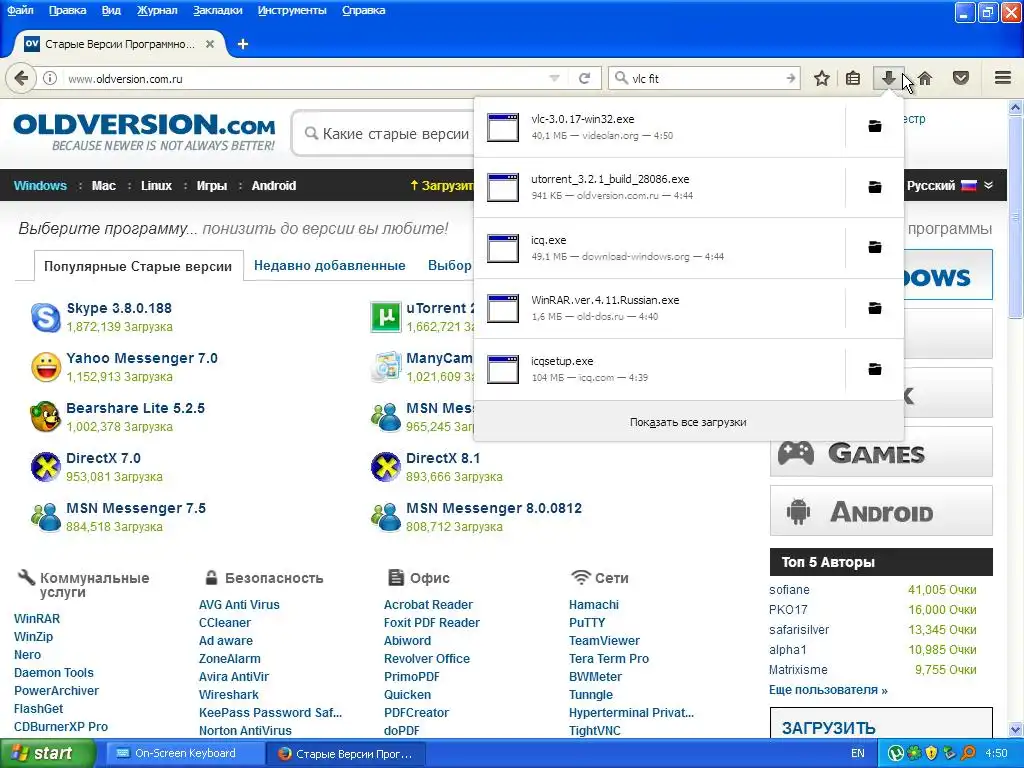Open the Hamachi network link
Image resolution: width=1024 pixels, height=768 pixels.
[594, 605]
